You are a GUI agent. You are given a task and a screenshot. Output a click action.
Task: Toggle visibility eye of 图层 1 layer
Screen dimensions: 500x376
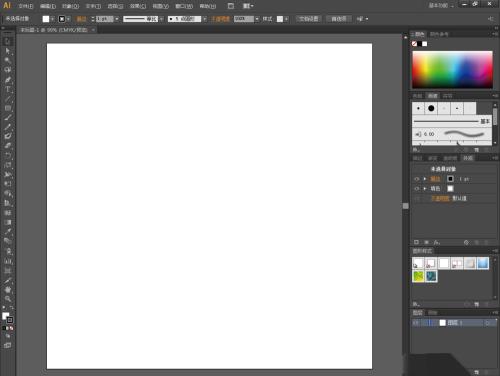pyautogui.click(x=415, y=323)
